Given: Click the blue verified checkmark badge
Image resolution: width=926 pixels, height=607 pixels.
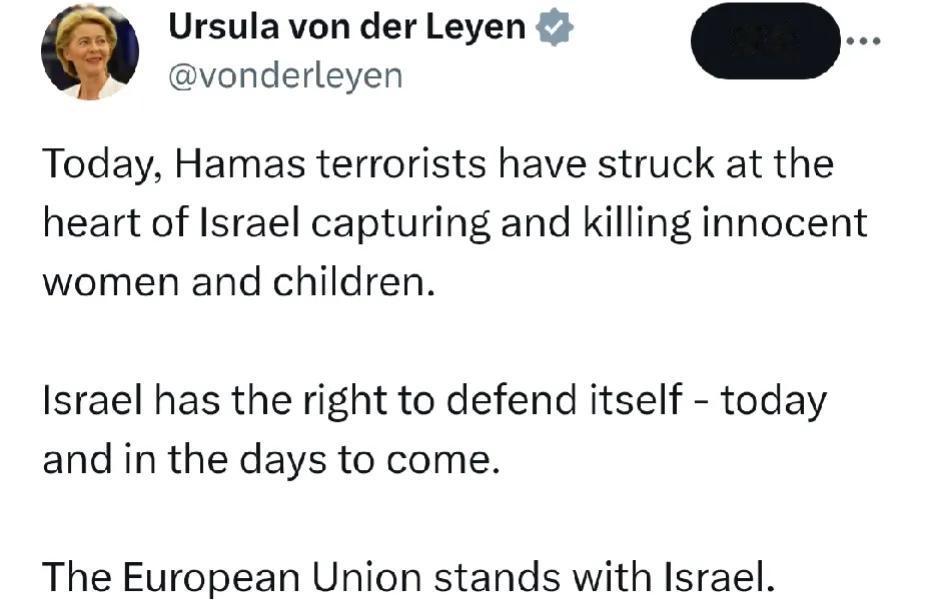Looking at the screenshot, I should (554, 28).
